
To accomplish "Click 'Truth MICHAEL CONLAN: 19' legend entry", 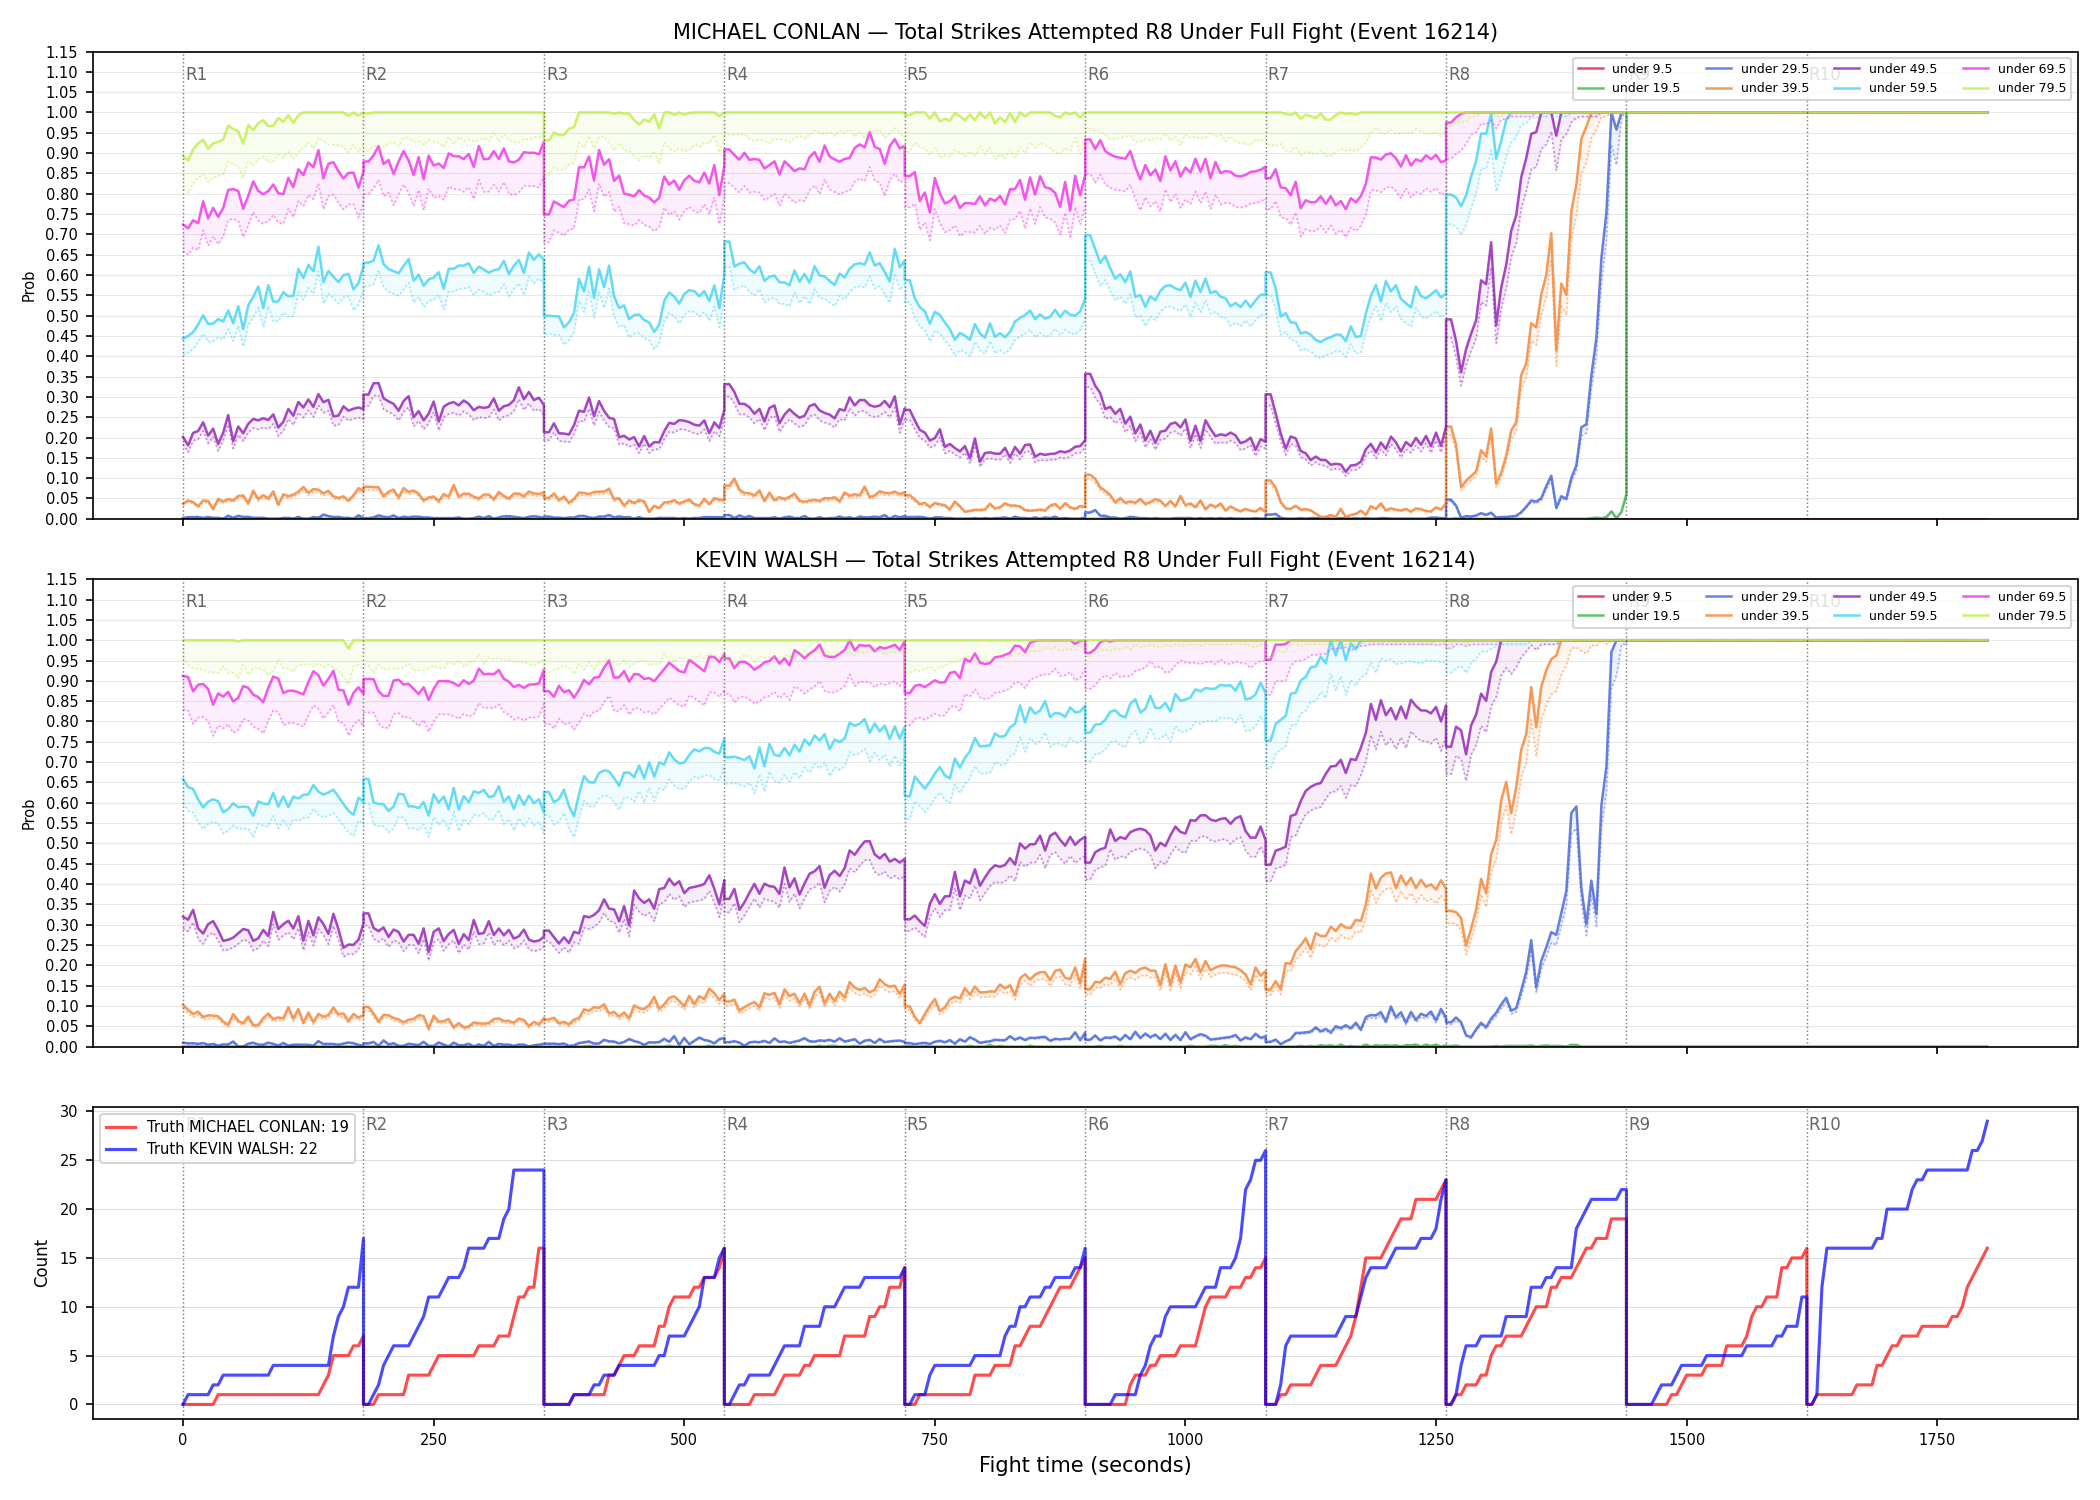I will [227, 1127].
